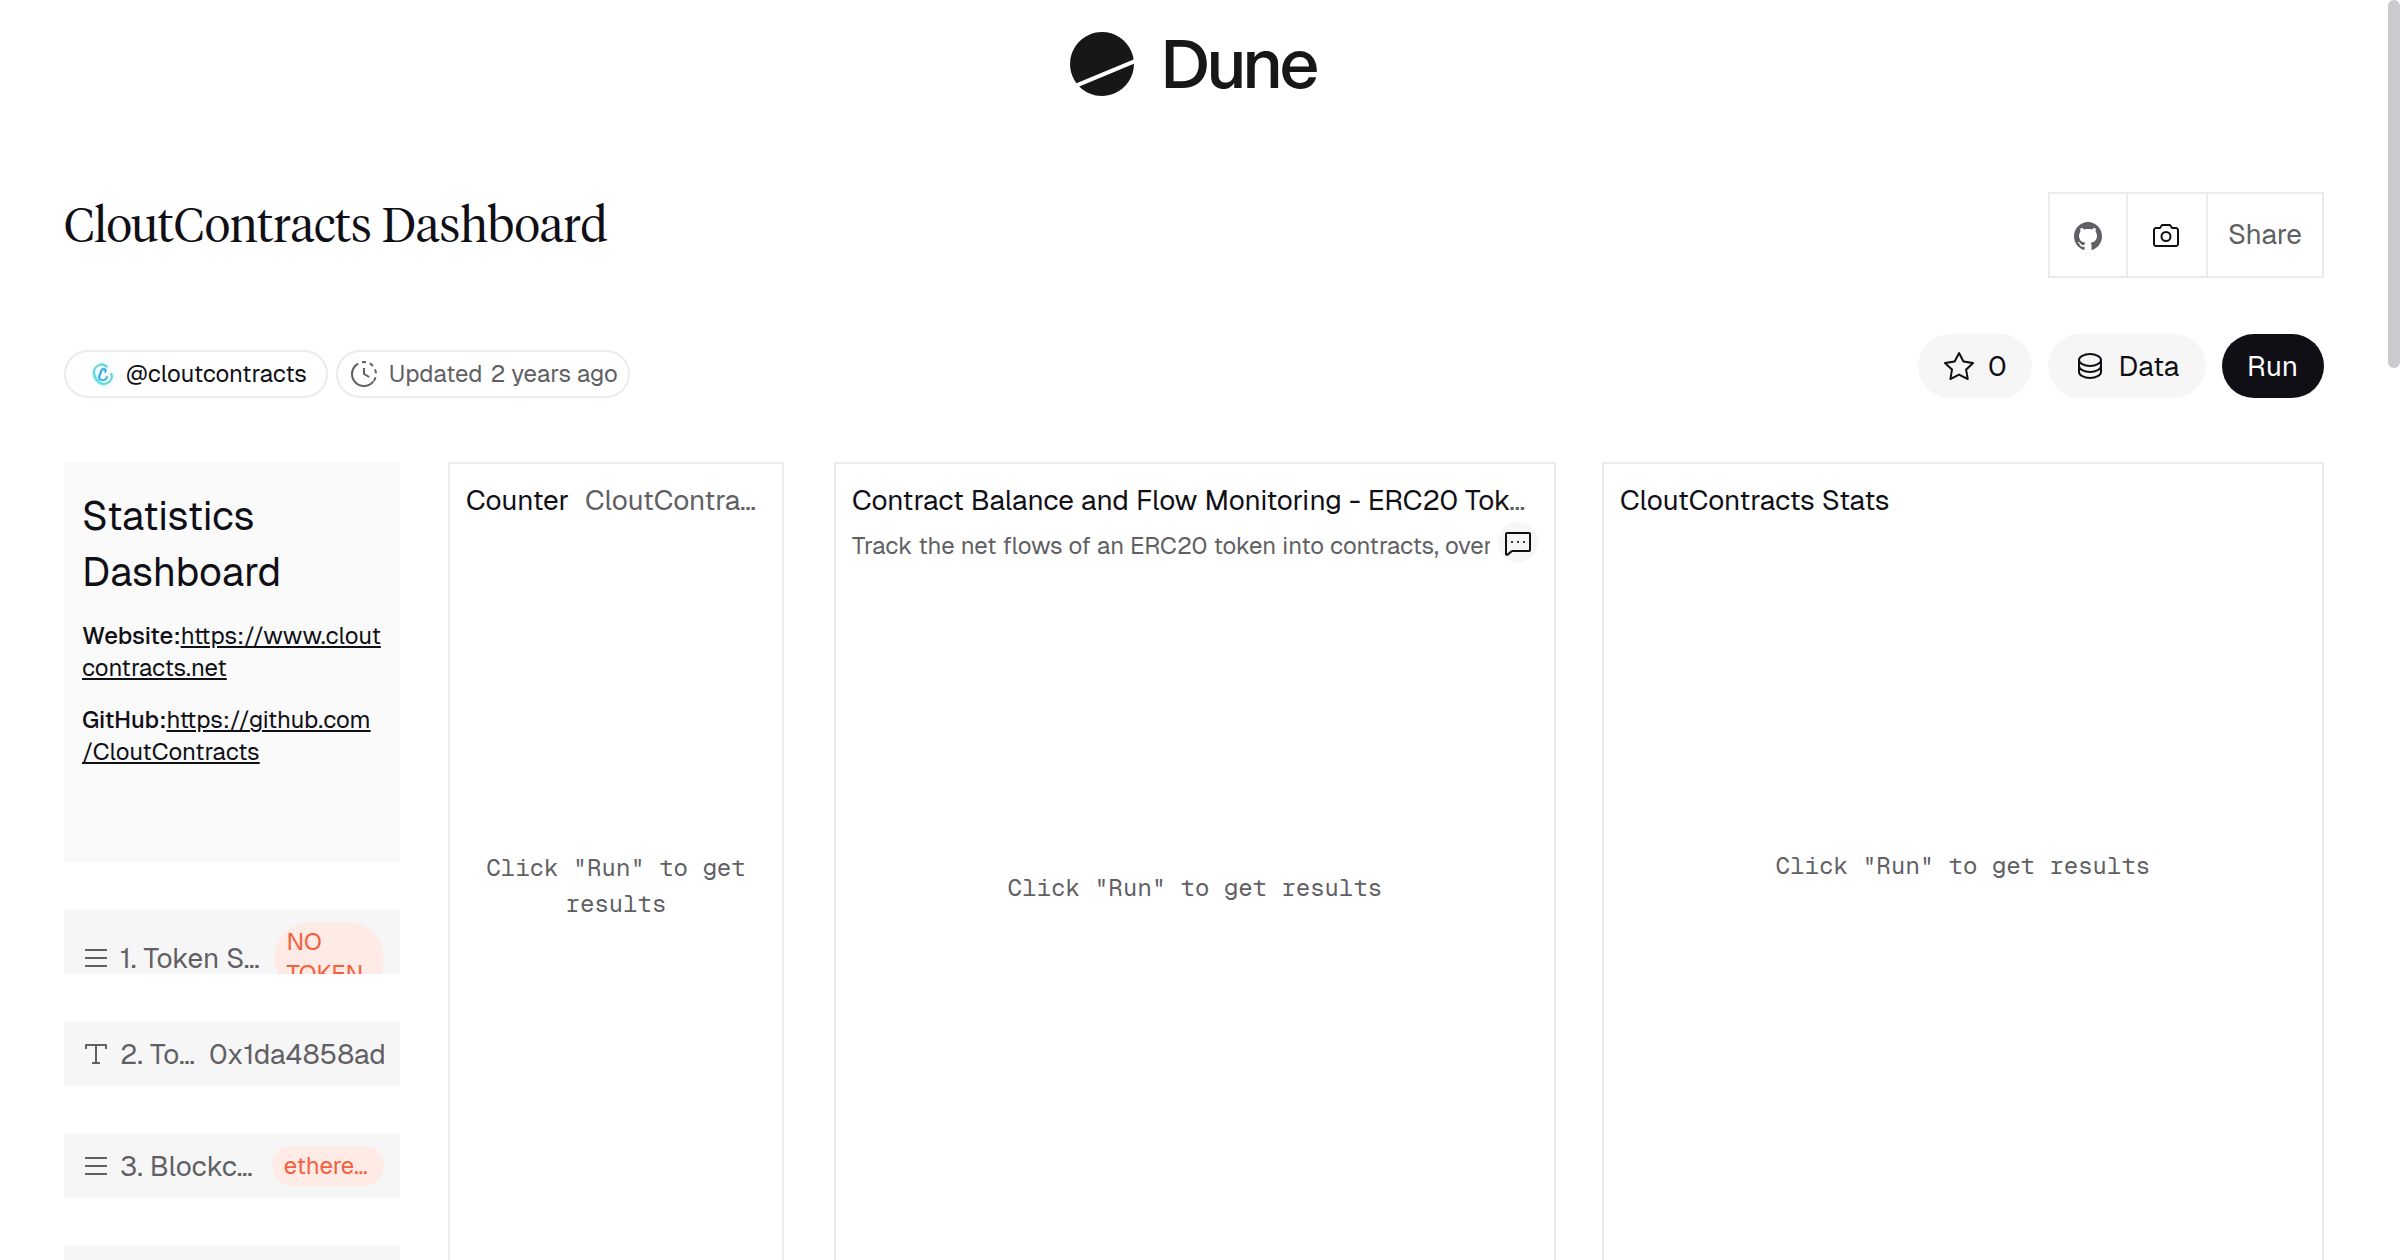
Task: Open the @cloutcontracts author profile
Action: 216,373
